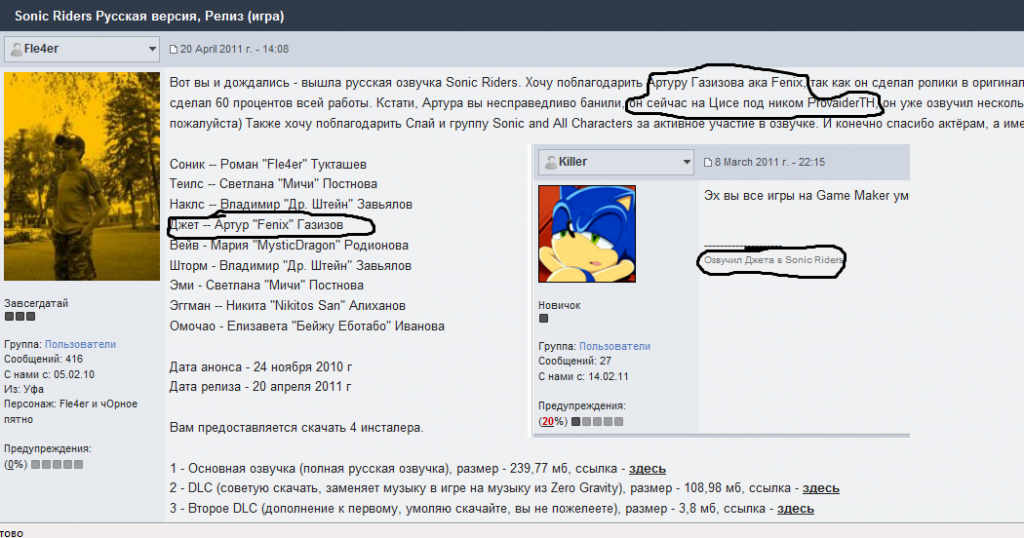Select line Эггман -- Никита "Nikitos San" Алиханов
The height and width of the screenshot is (538, 1024).
pyautogui.click(x=287, y=305)
